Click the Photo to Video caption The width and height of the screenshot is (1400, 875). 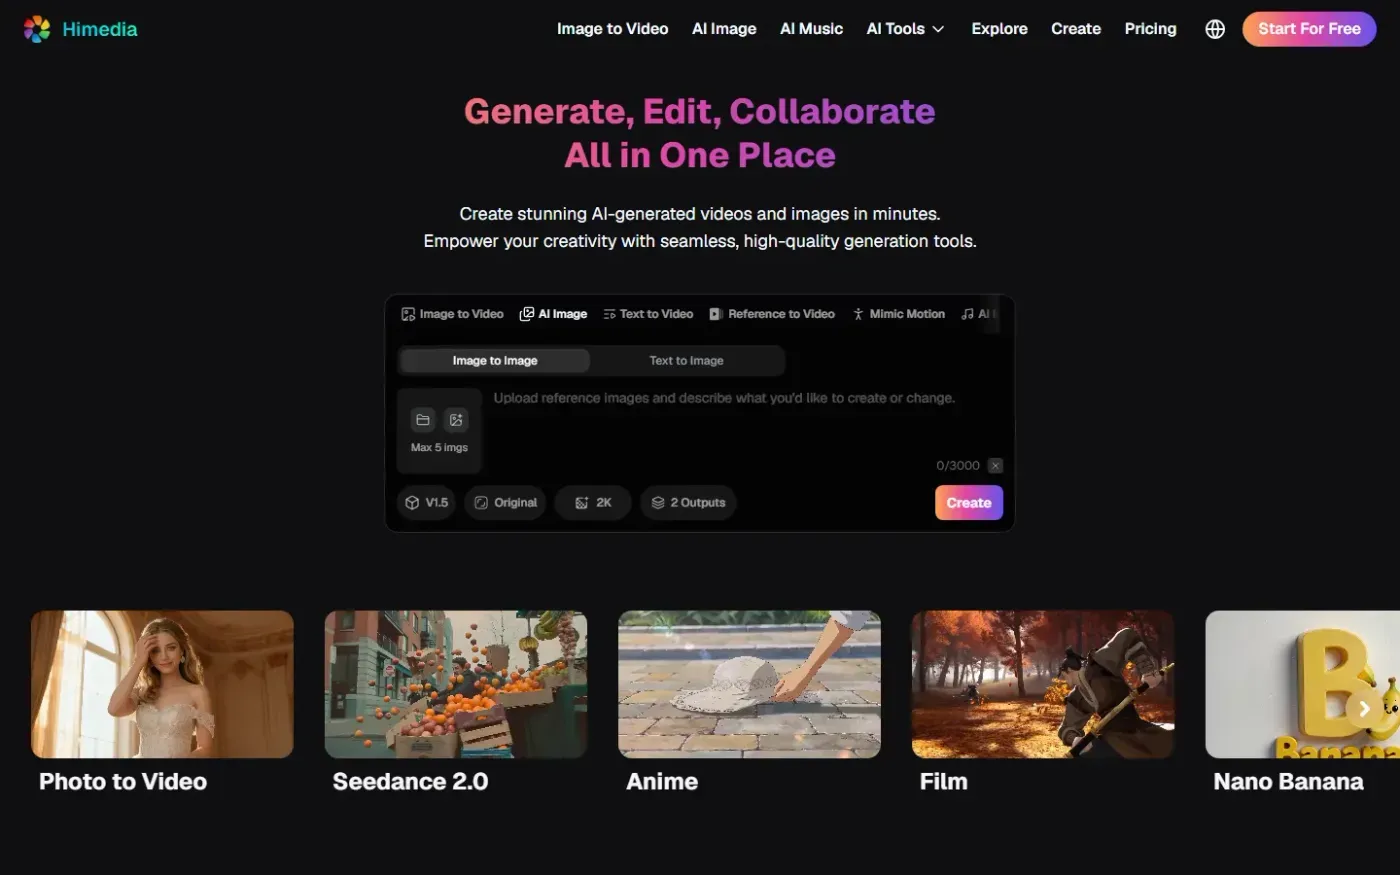(x=123, y=782)
